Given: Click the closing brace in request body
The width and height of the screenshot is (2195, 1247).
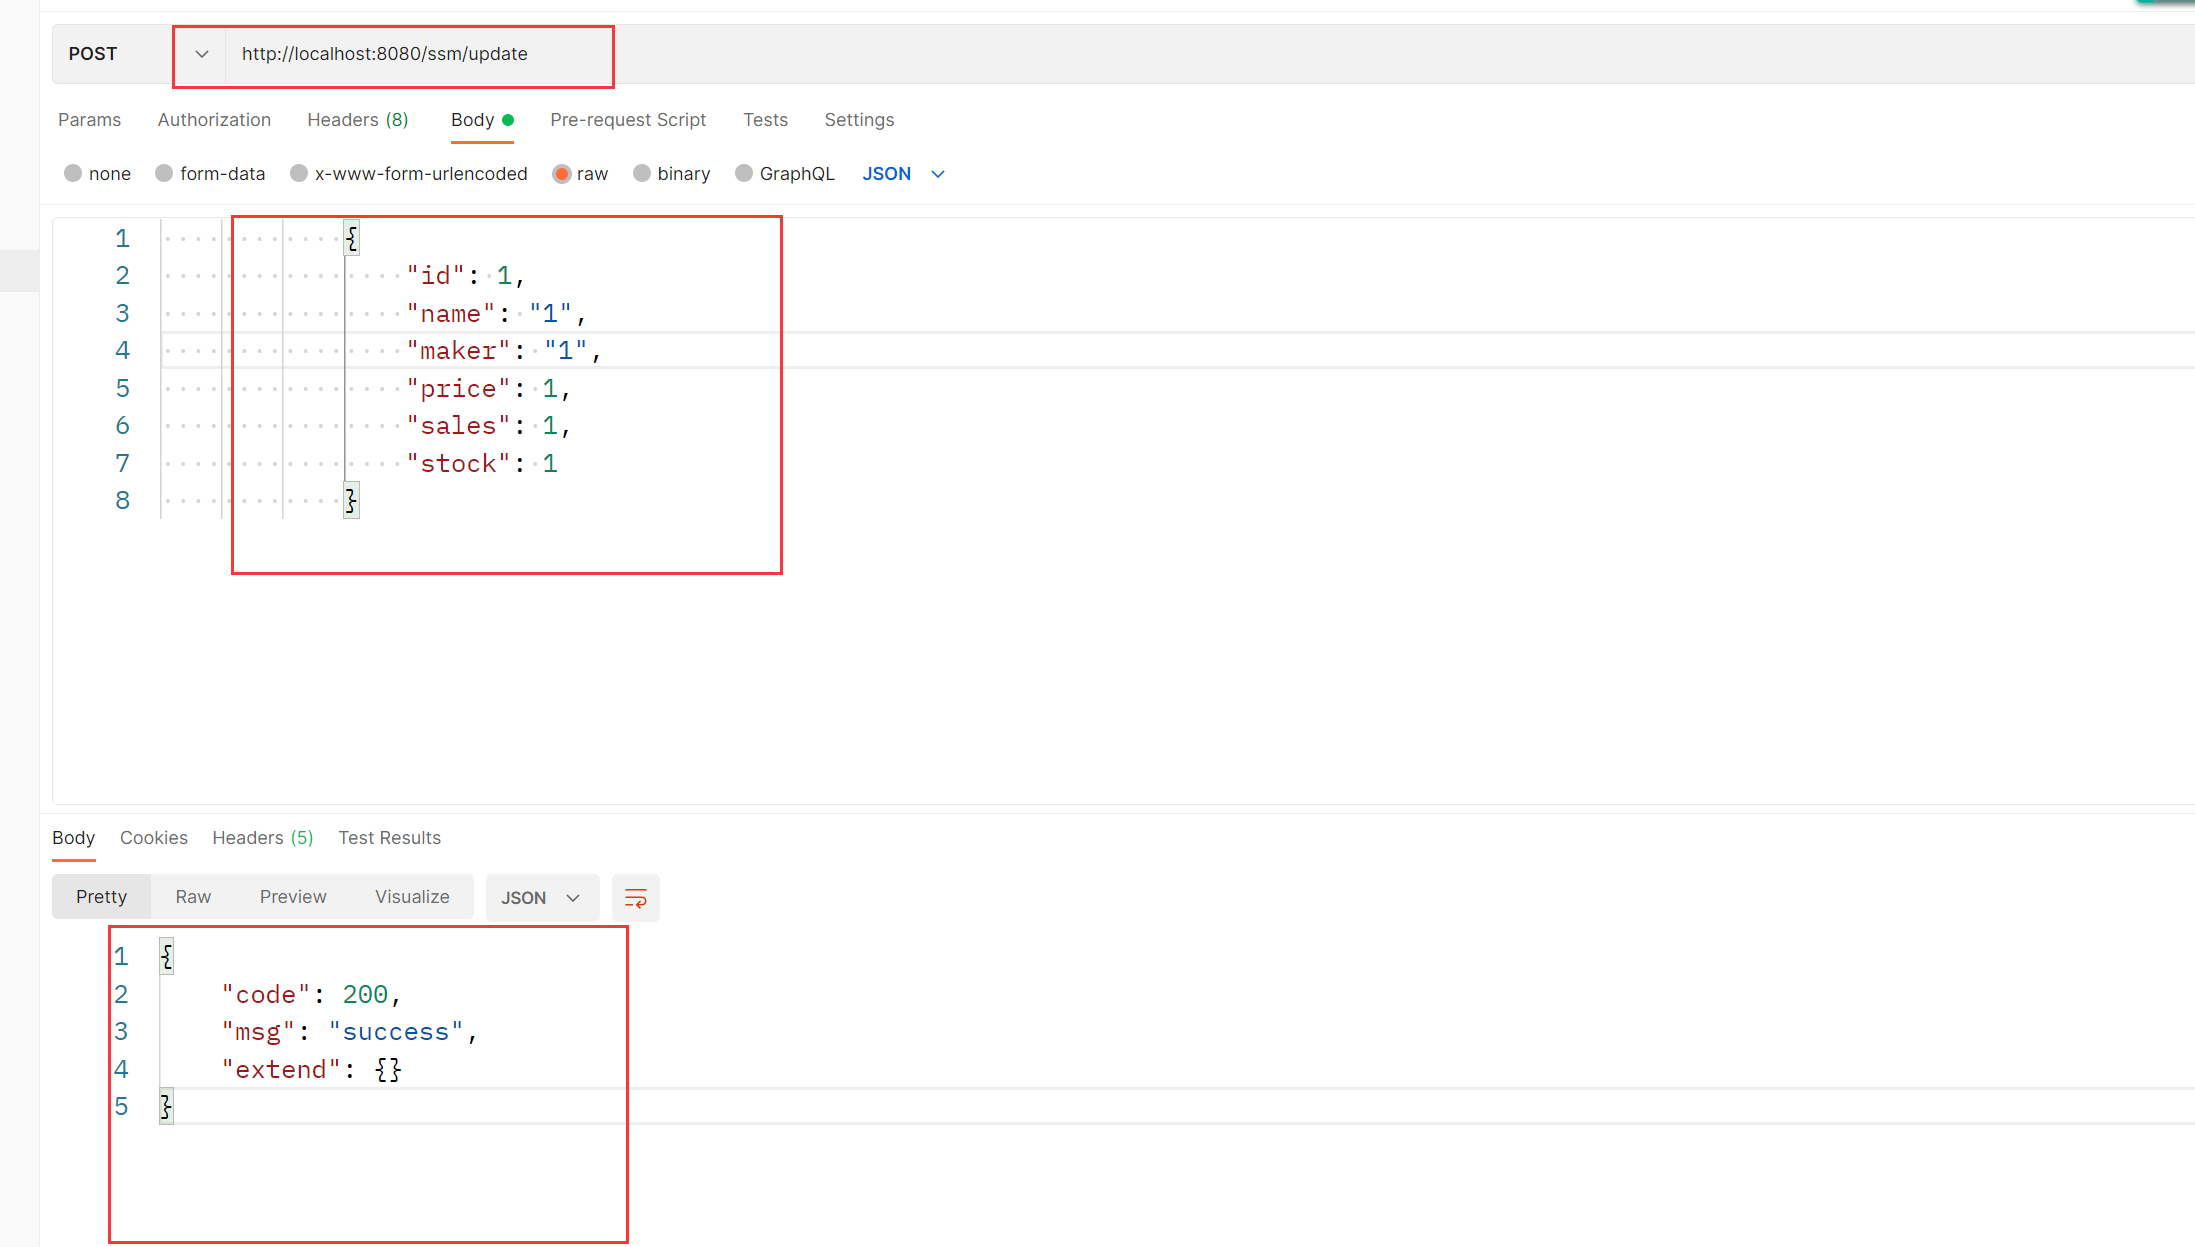Looking at the screenshot, I should (351, 500).
